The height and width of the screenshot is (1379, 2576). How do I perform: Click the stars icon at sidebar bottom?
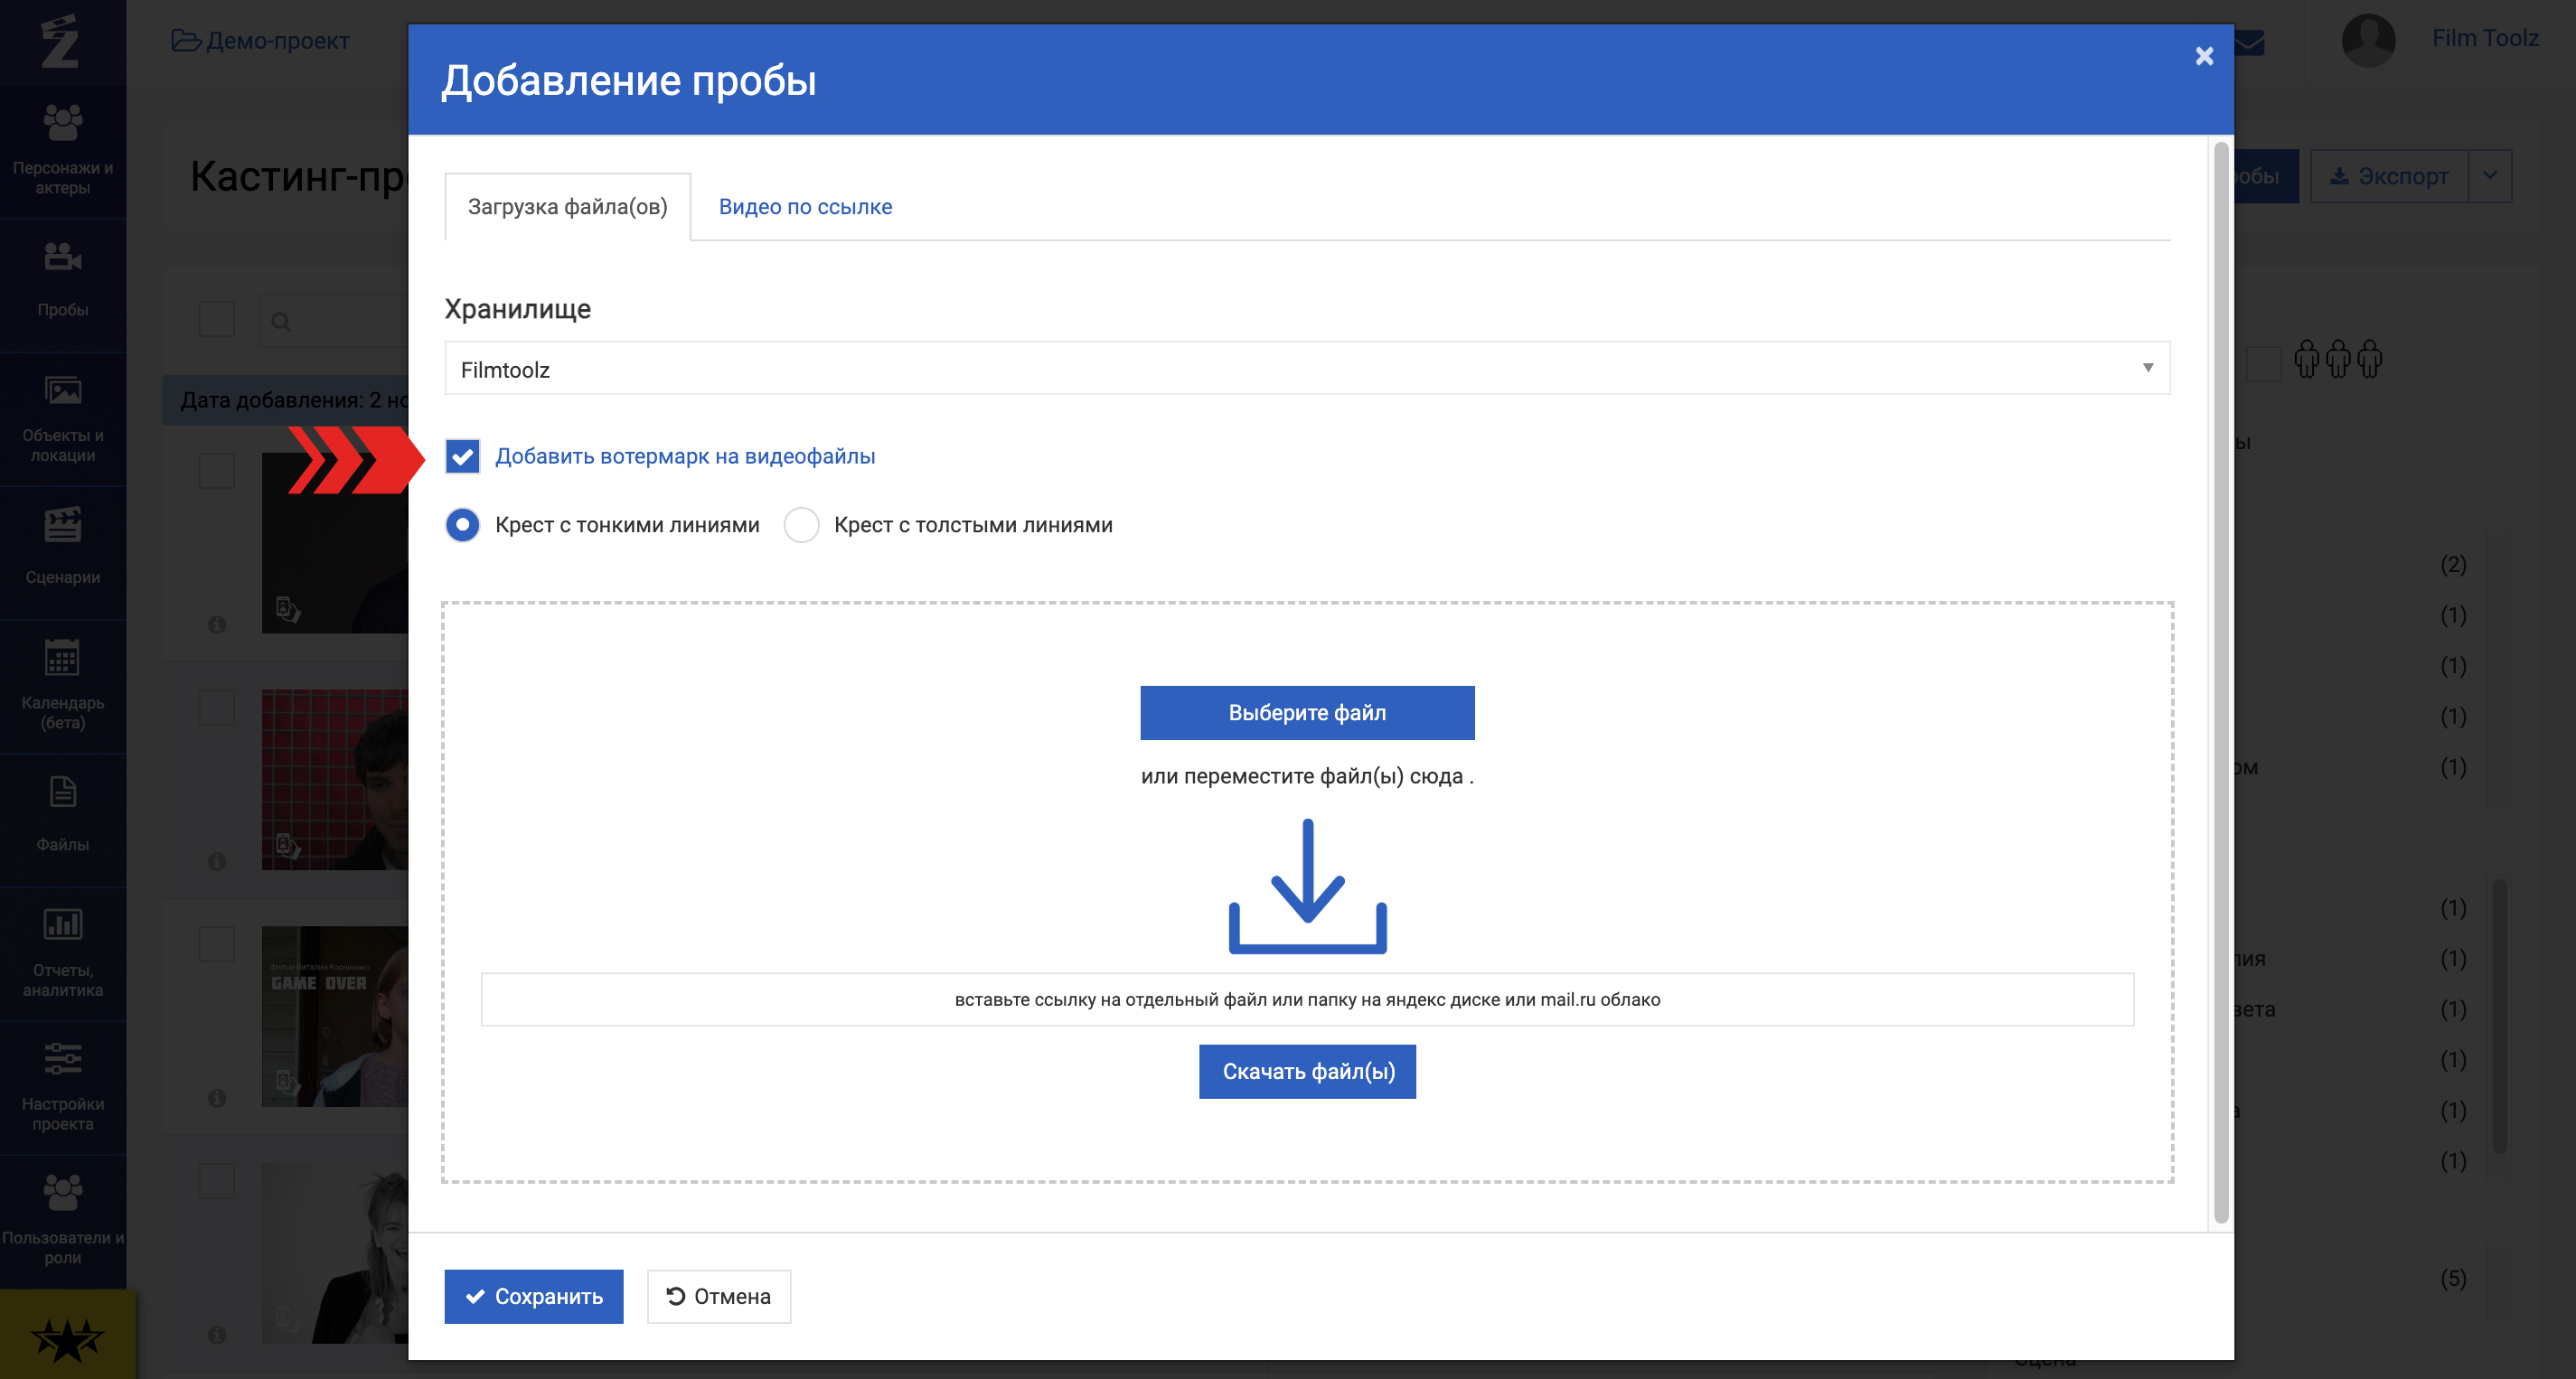[x=67, y=1339]
